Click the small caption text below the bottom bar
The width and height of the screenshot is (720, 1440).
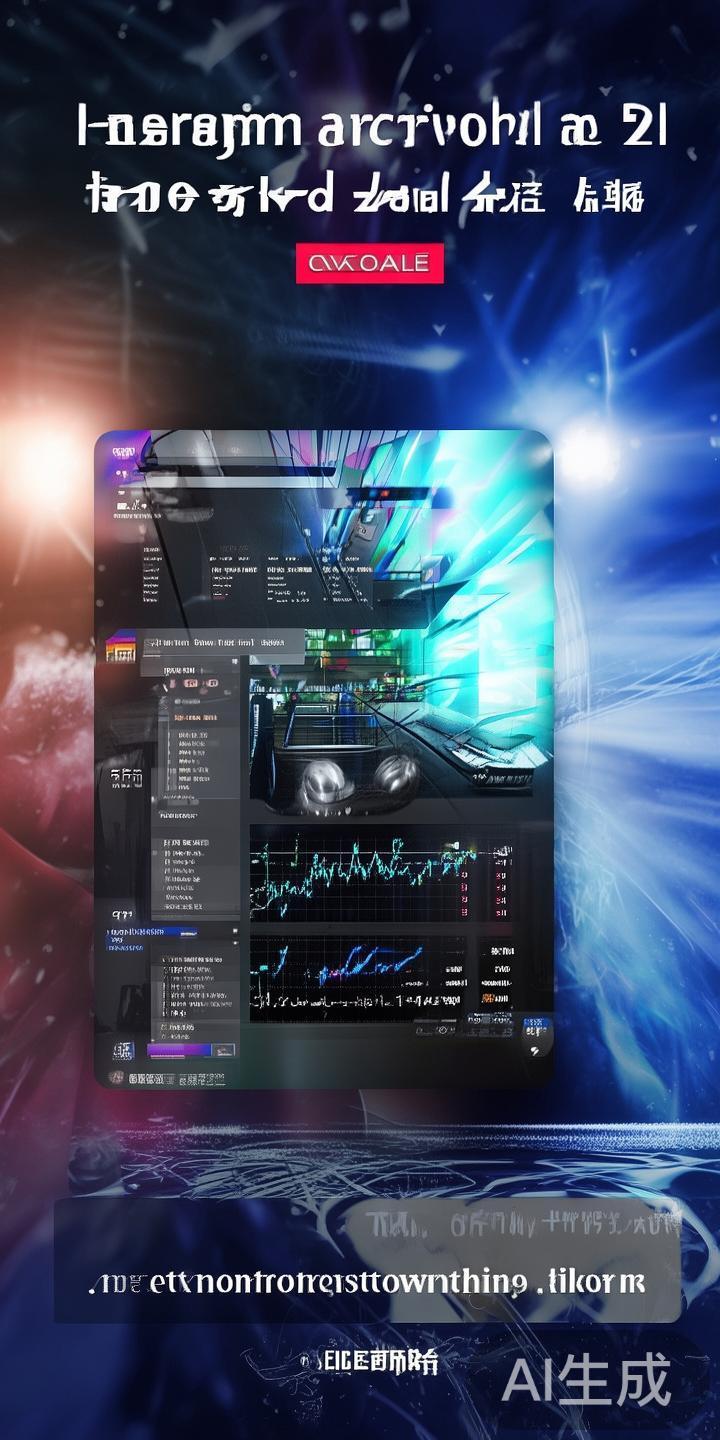click(x=370, y=1361)
